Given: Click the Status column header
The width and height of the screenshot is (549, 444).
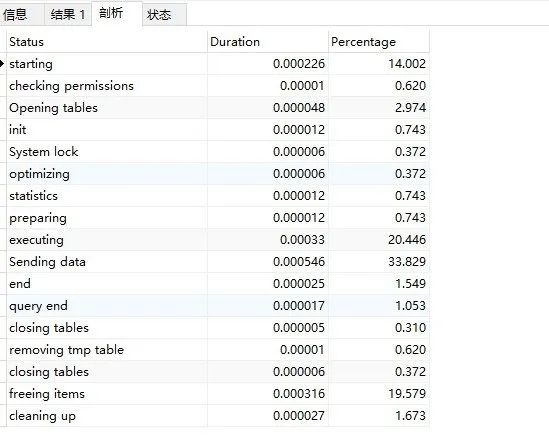Looking at the screenshot, I should pos(107,42).
